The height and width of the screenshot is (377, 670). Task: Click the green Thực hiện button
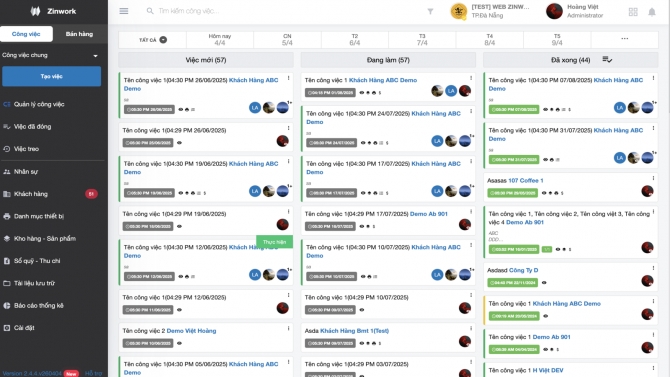tap(274, 242)
